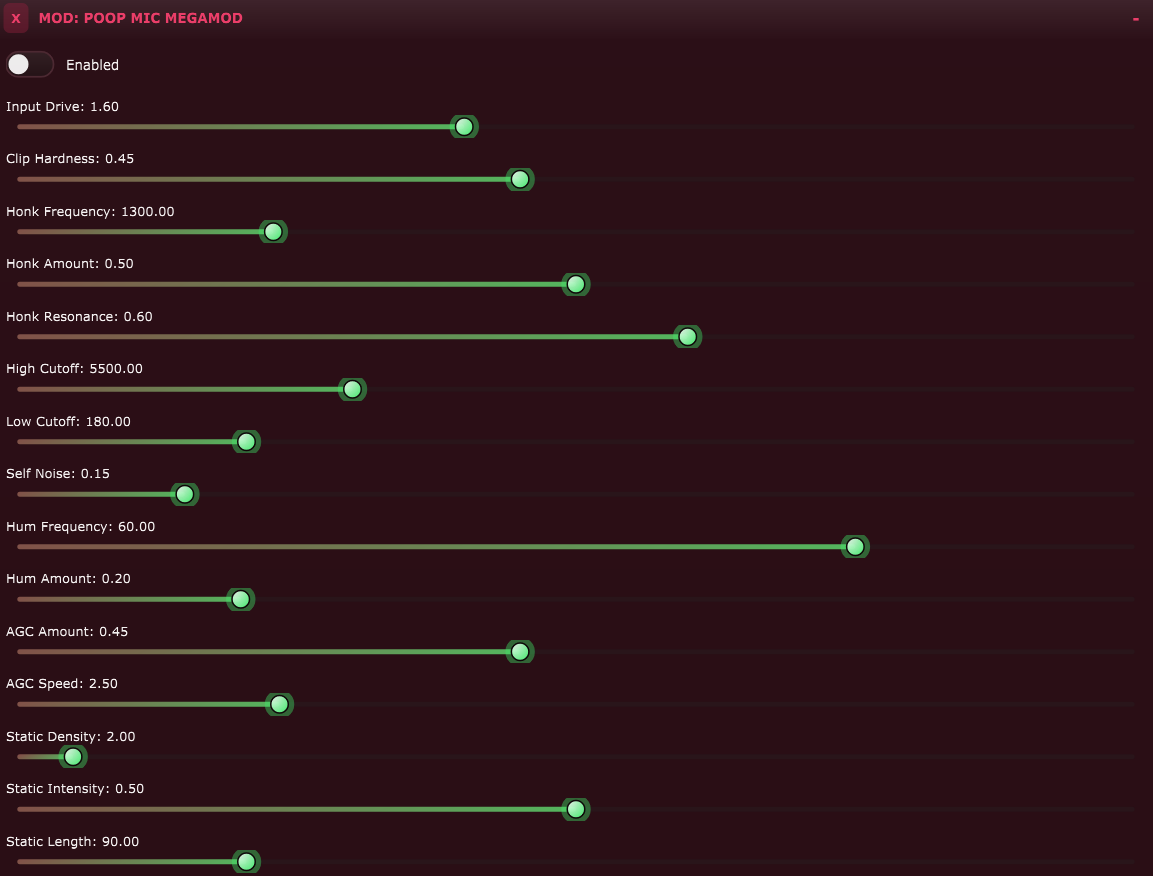Viewport: 1153px width, 876px height.
Task: Click the Hum Amount slider handle
Action: click(240, 599)
